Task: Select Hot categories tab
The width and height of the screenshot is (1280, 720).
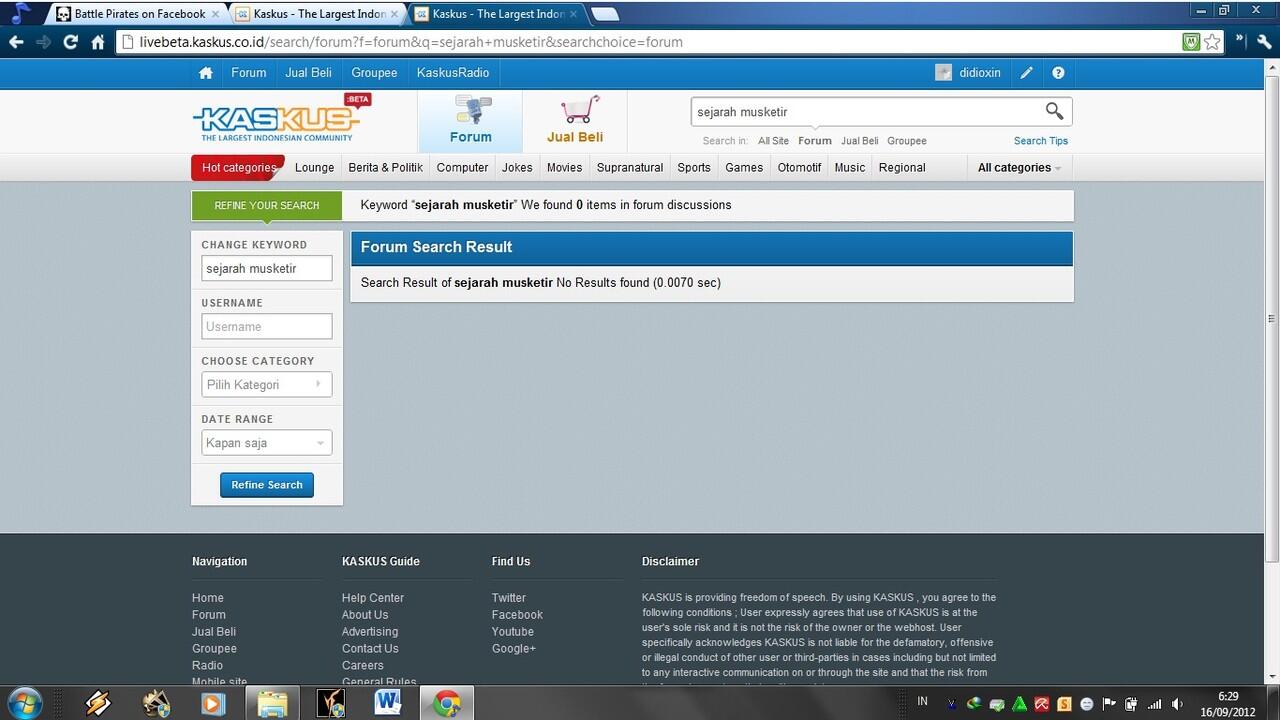Action: coord(238,168)
